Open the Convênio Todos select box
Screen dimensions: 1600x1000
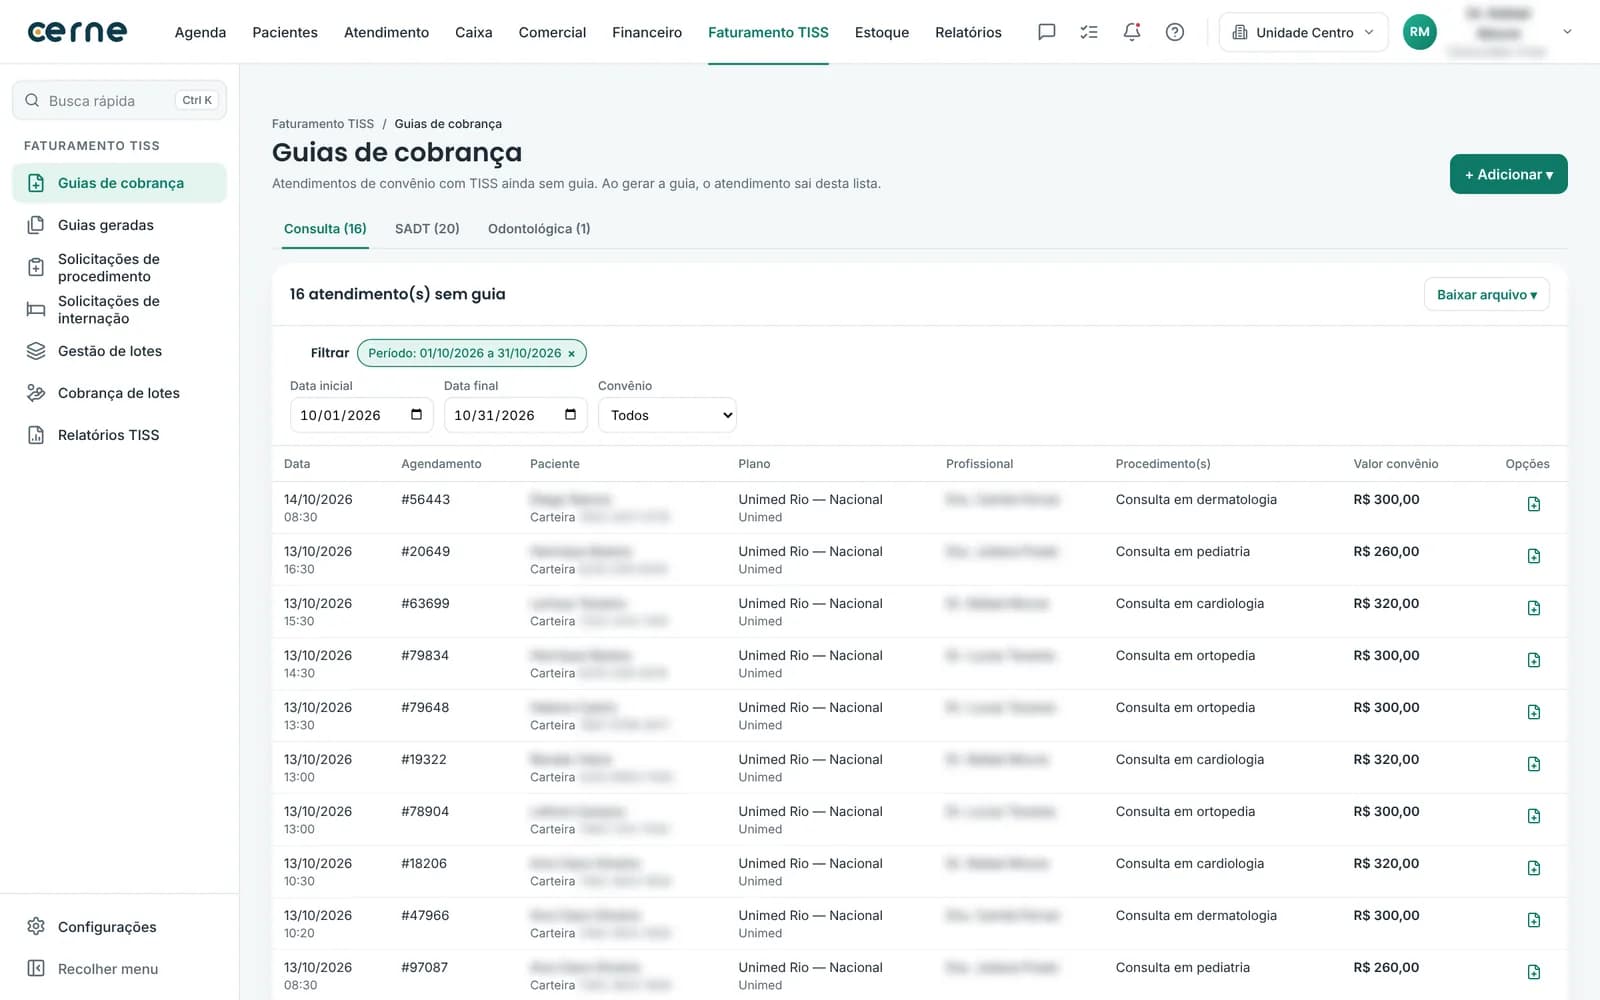667,415
